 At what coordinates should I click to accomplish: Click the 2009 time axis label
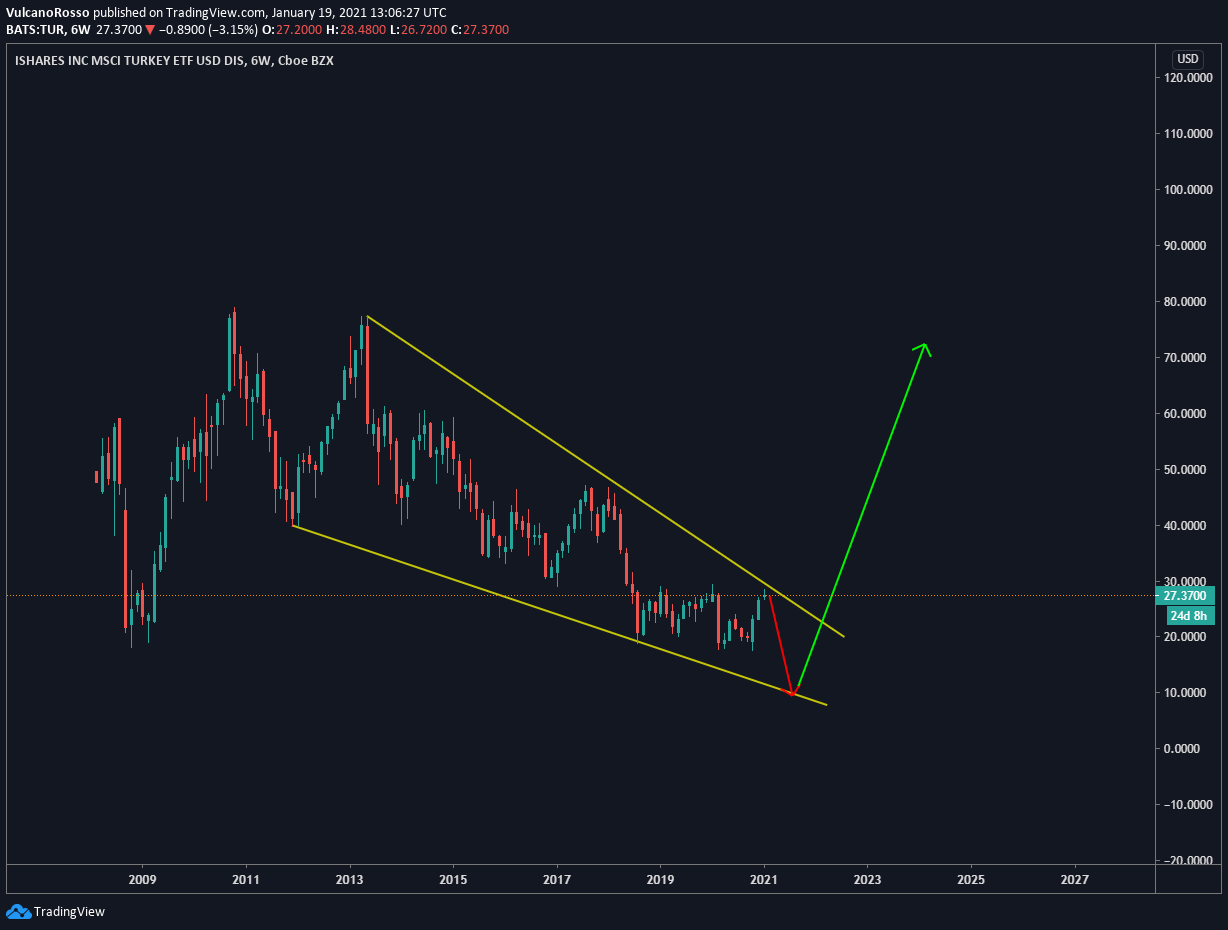pos(143,880)
